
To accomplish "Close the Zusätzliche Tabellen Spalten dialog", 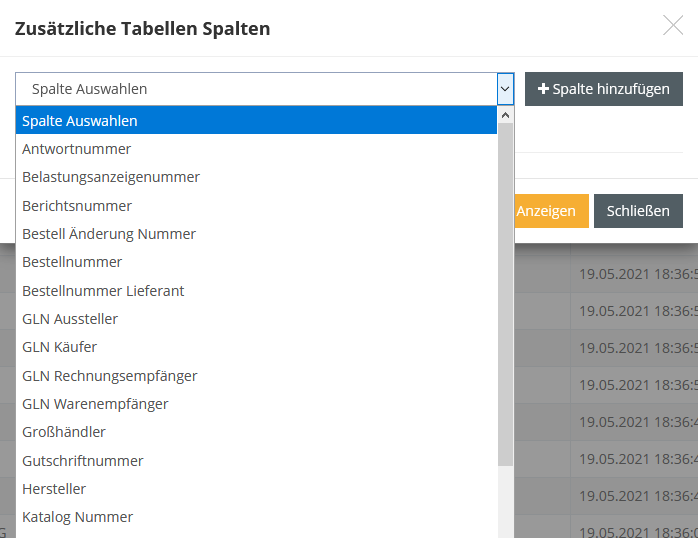I will pos(673,26).
